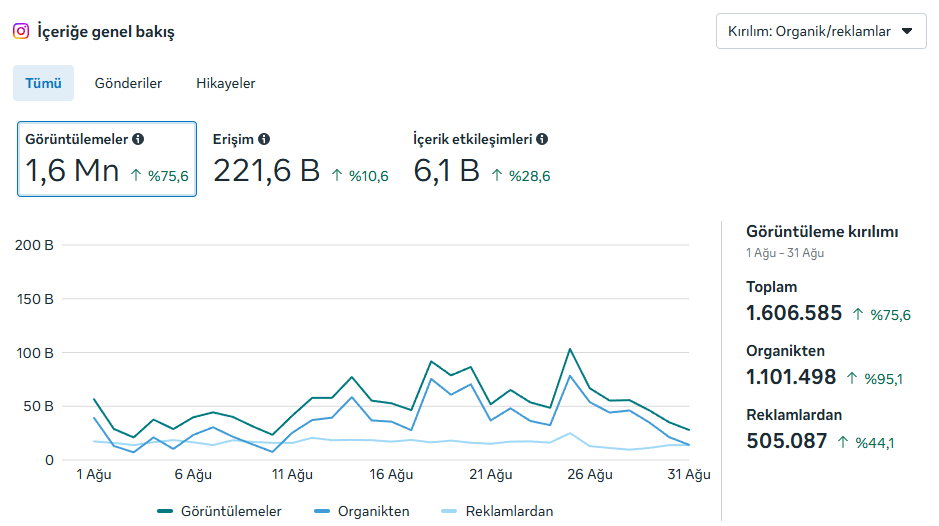Click the Görüntülemeler line peak near 26 Ağu

coord(570,349)
